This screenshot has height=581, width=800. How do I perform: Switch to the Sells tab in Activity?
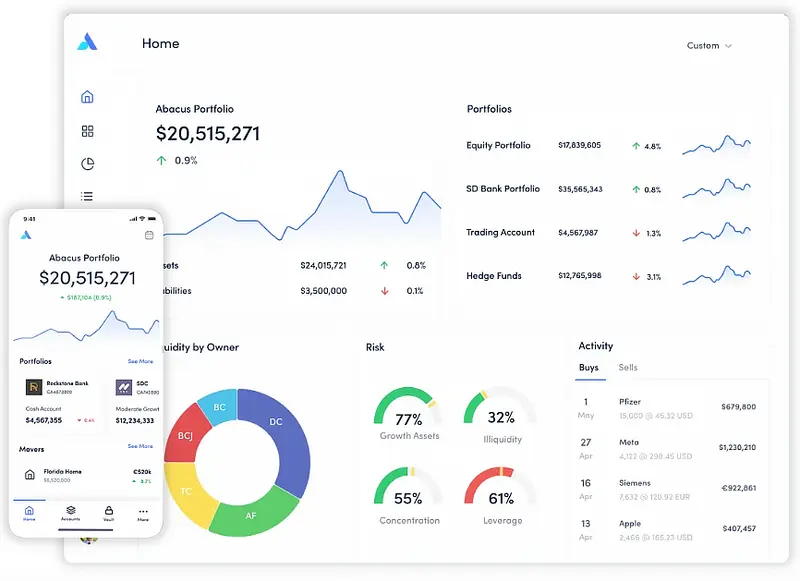point(627,368)
